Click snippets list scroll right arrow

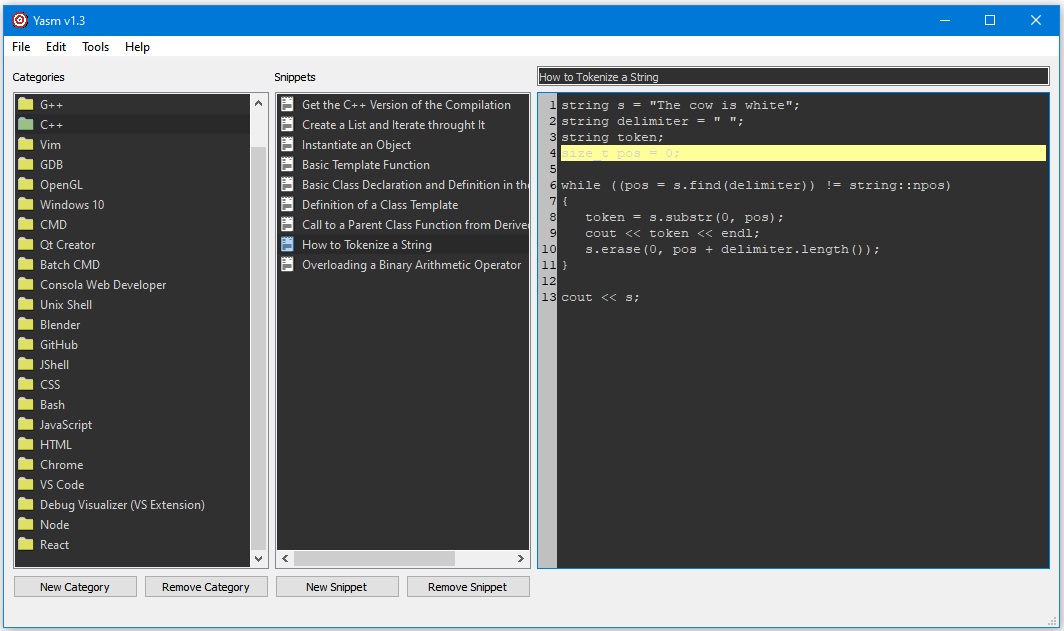pos(520,558)
